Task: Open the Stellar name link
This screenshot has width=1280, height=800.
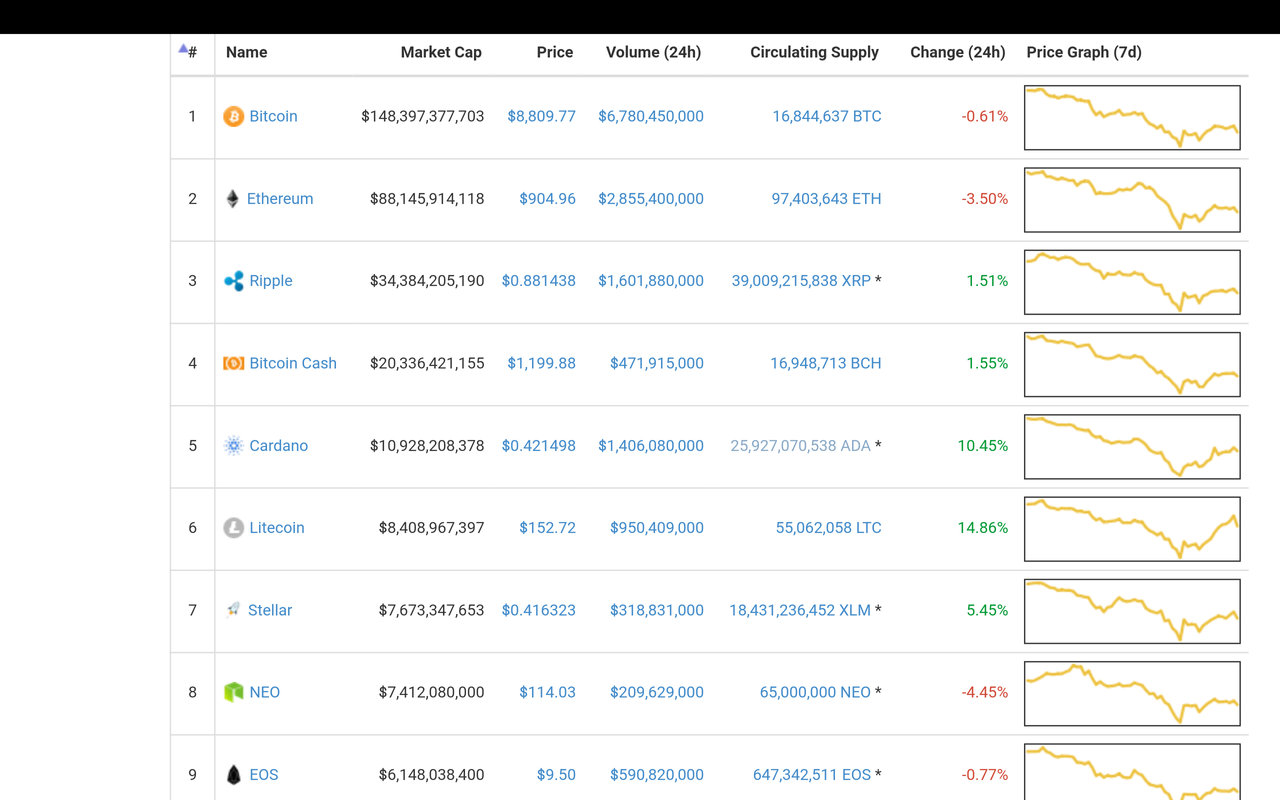Action: point(270,610)
